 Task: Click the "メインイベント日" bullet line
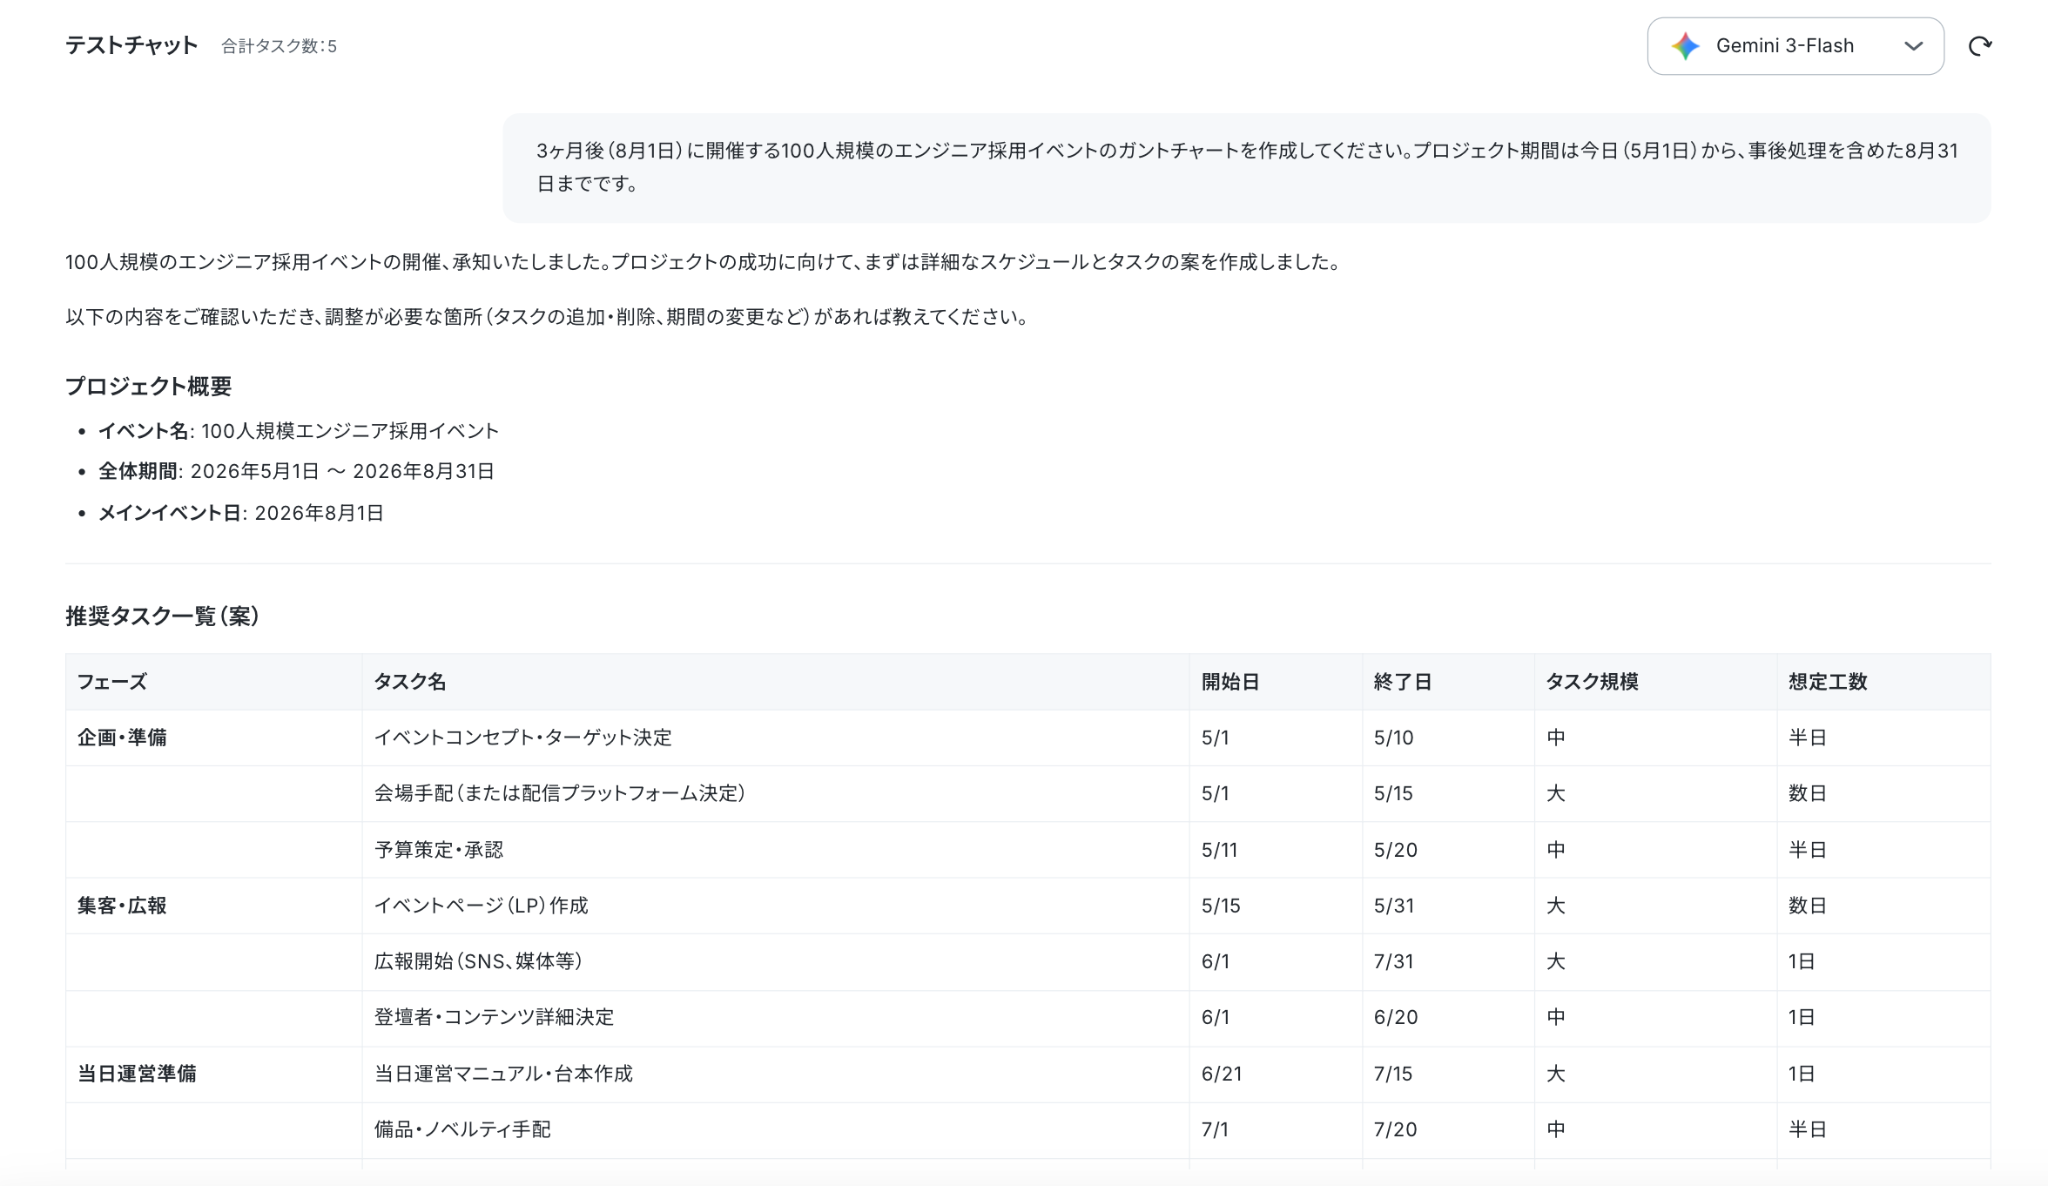point(241,513)
